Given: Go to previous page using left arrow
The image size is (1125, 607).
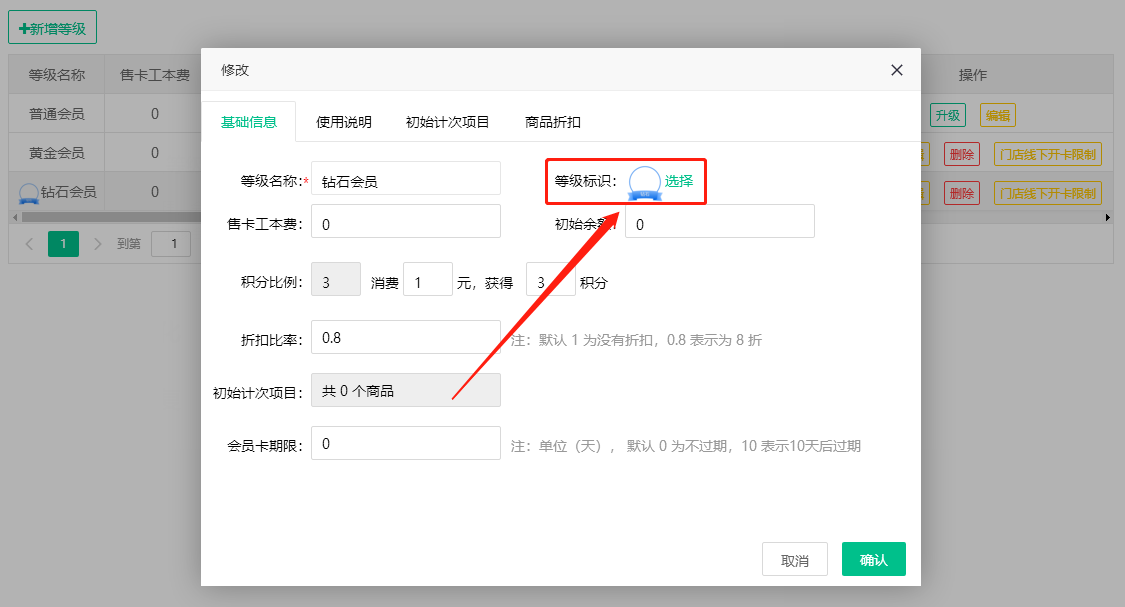Looking at the screenshot, I should tap(29, 244).
